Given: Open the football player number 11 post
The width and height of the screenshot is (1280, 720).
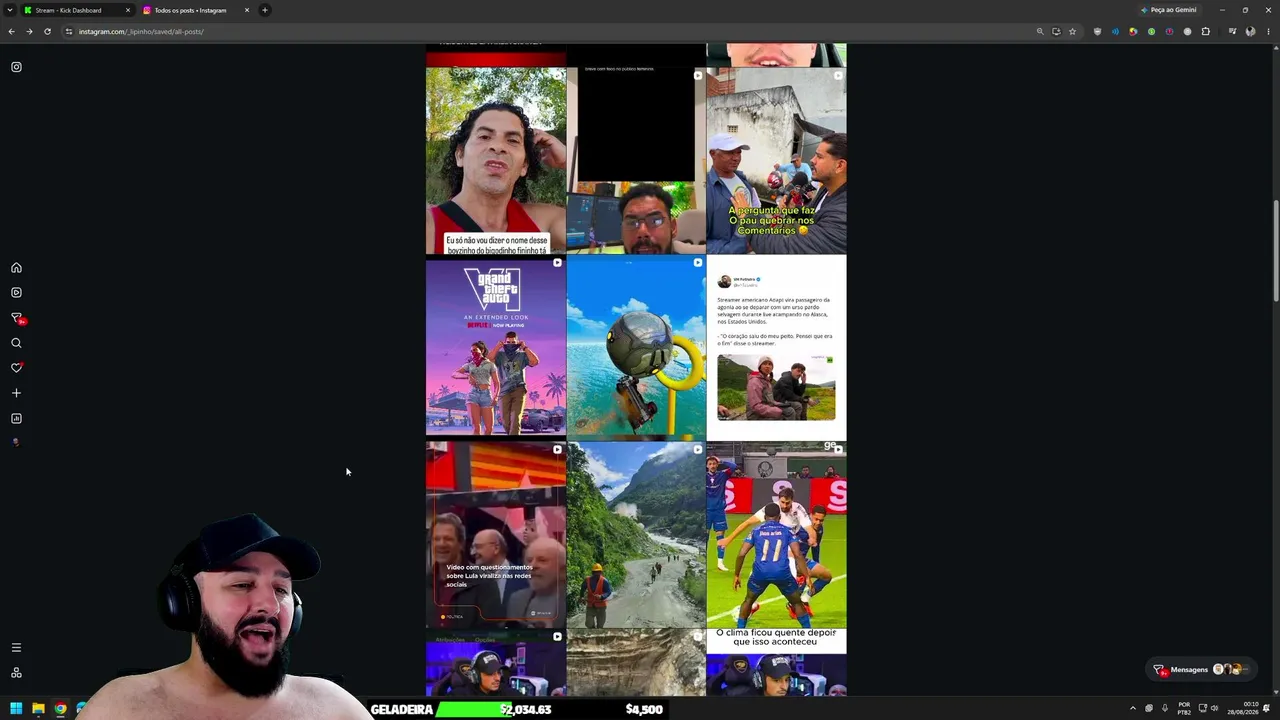Looking at the screenshot, I should click(x=776, y=535).
